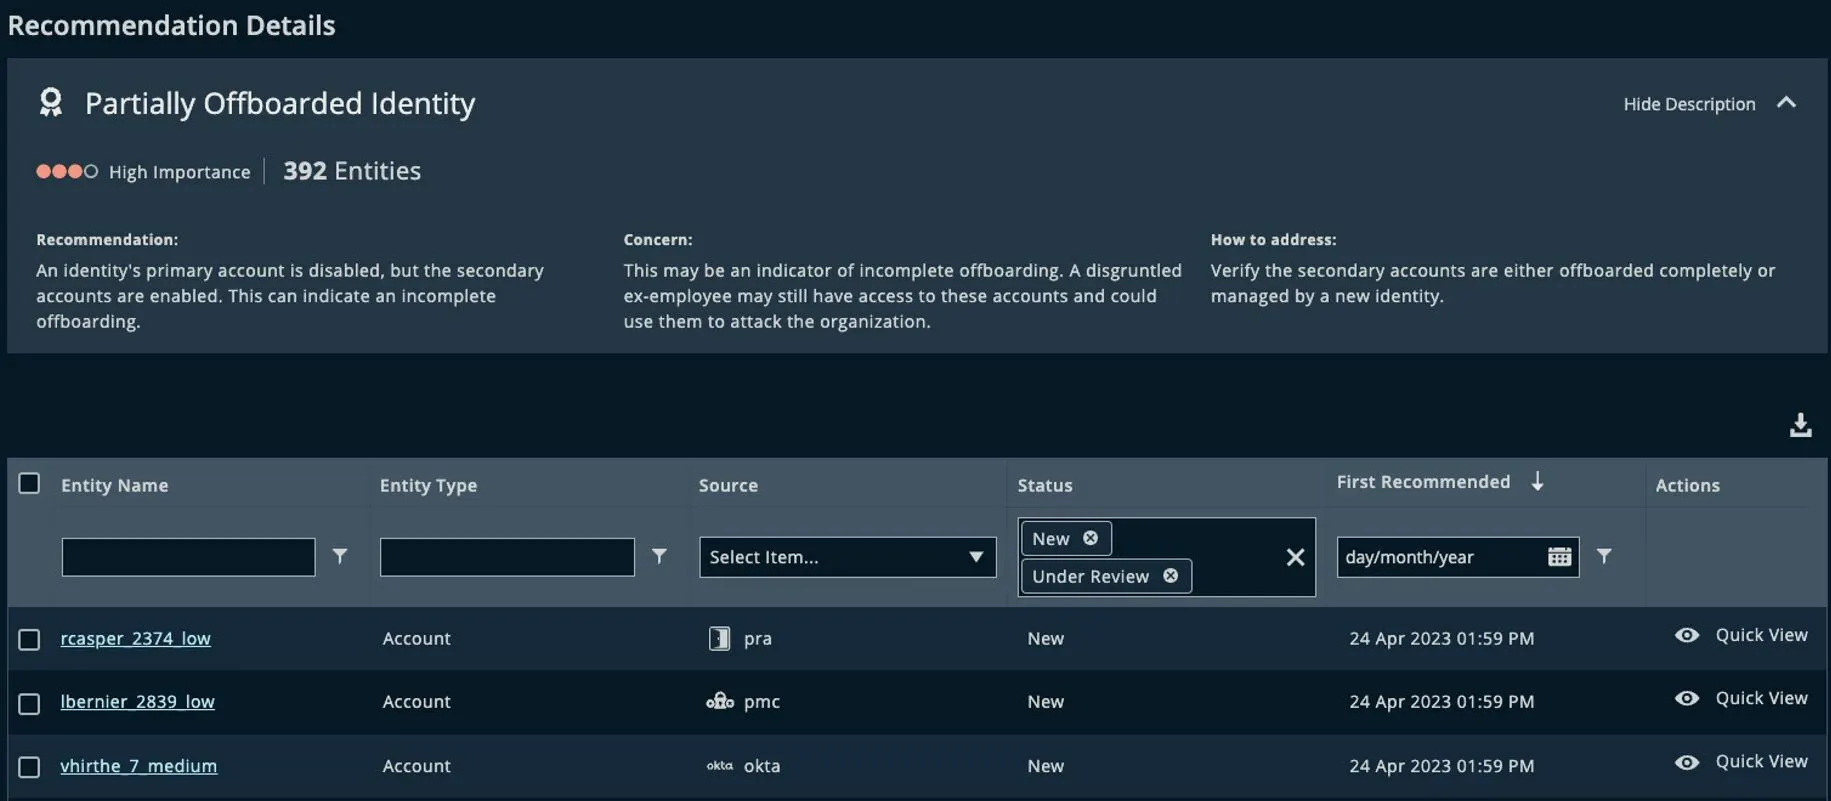This screenshot has width=1831, height=801.
Task: Click the High Importance dots indicator
Action: tap(67, 171)
